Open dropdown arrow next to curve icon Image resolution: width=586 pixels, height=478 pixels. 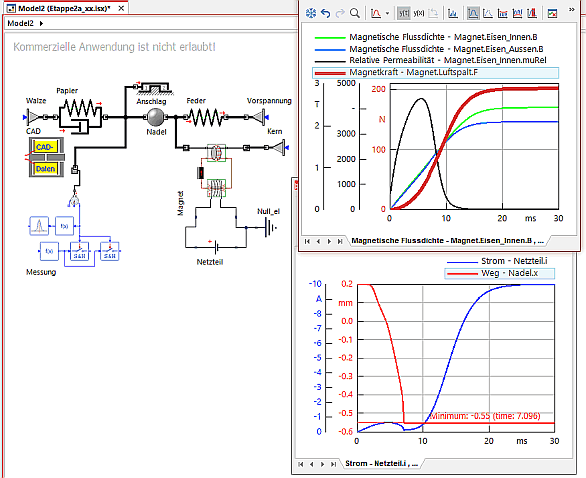tap(387, 14)
